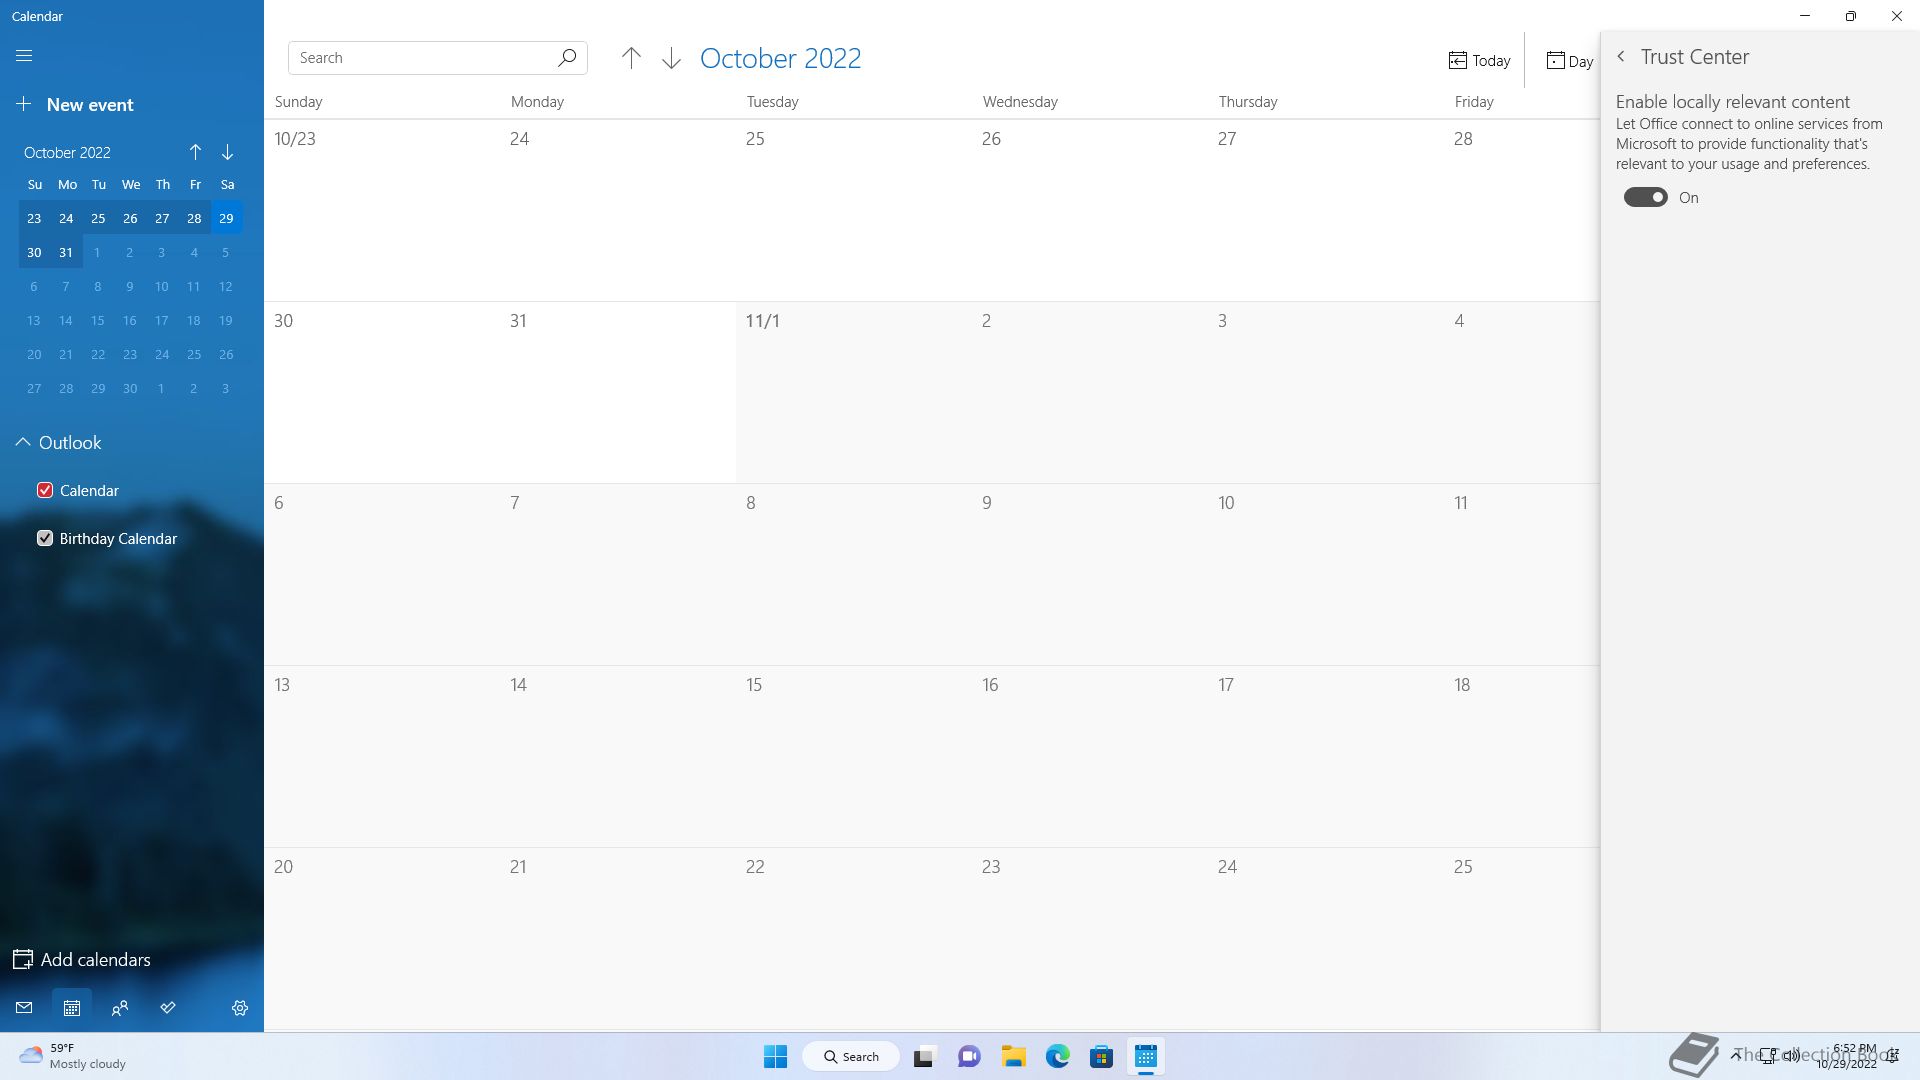This screenshot has height=1080, width=1920.
Task: Open weather widget on taskbar
Action: [x=72, y=1056]
